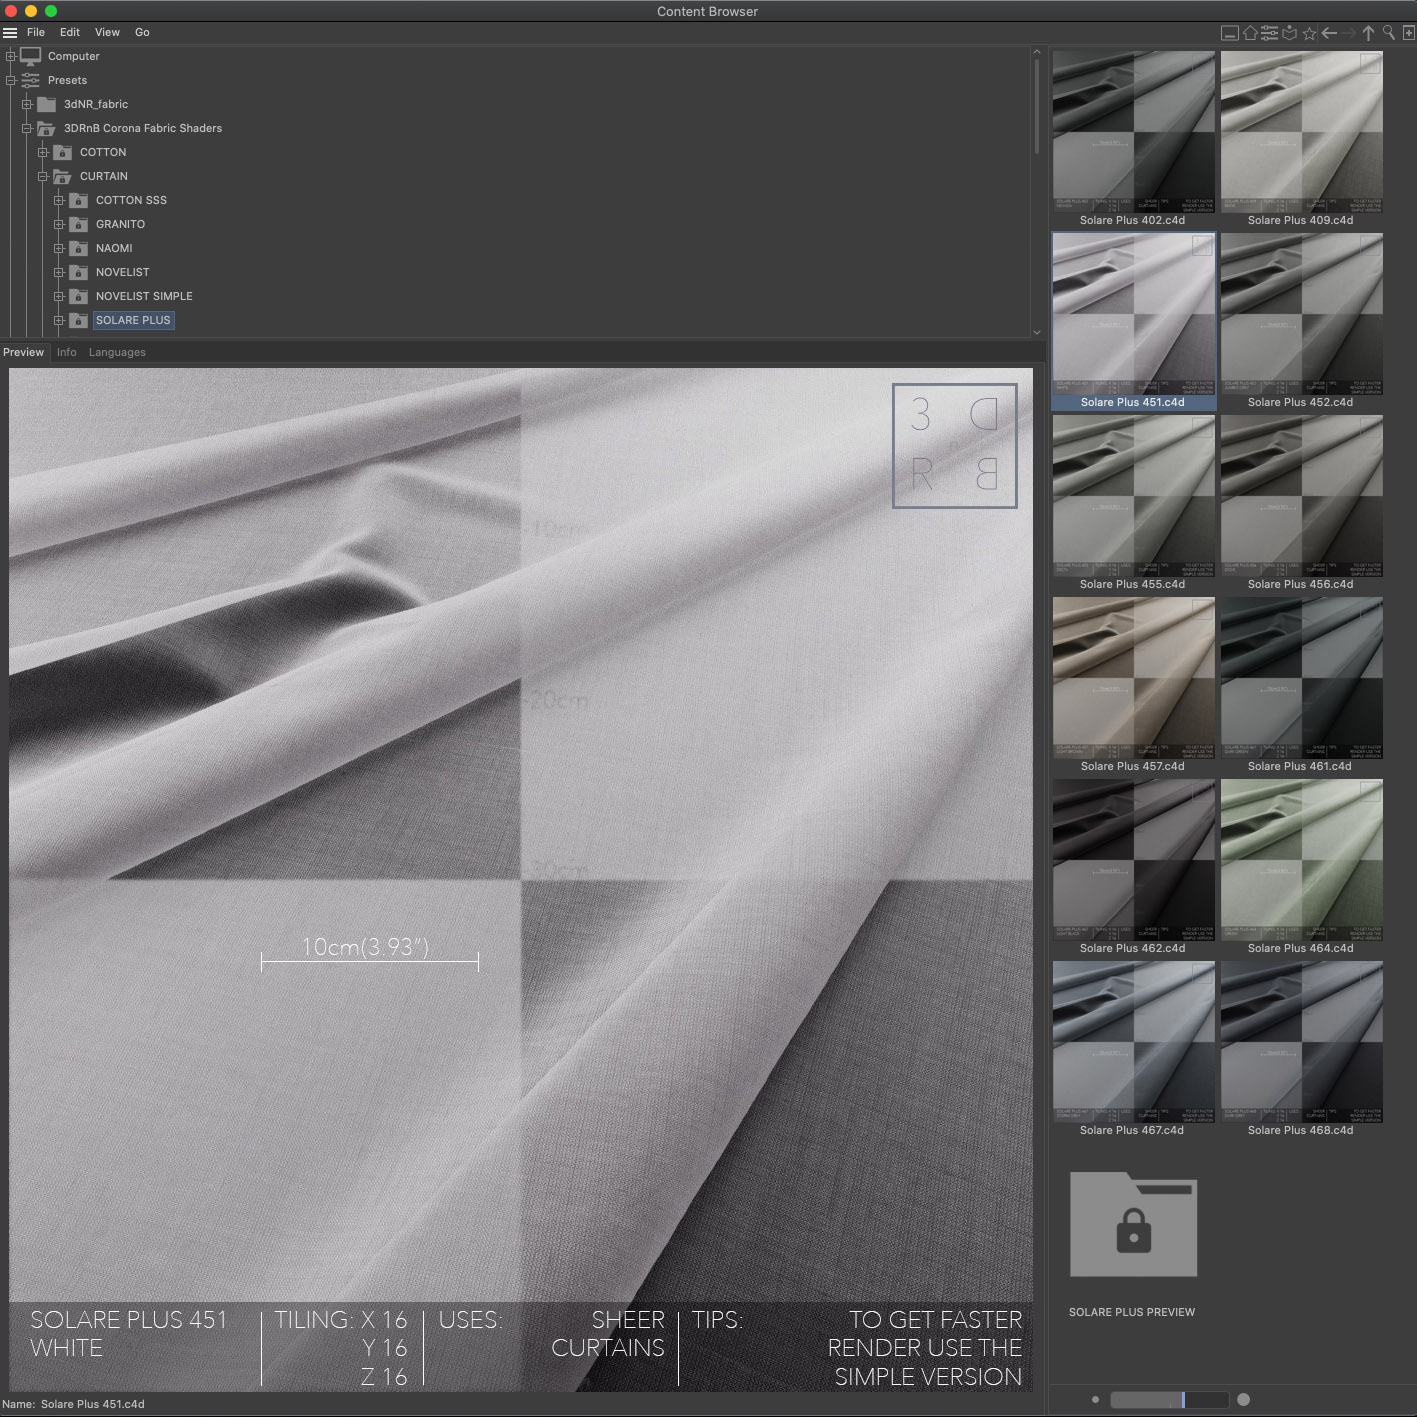Open the locked SOLARE PLUS PREVIEW folder
The height and width of the screenshot is (1417, 1417).
coord(1133,1225)
